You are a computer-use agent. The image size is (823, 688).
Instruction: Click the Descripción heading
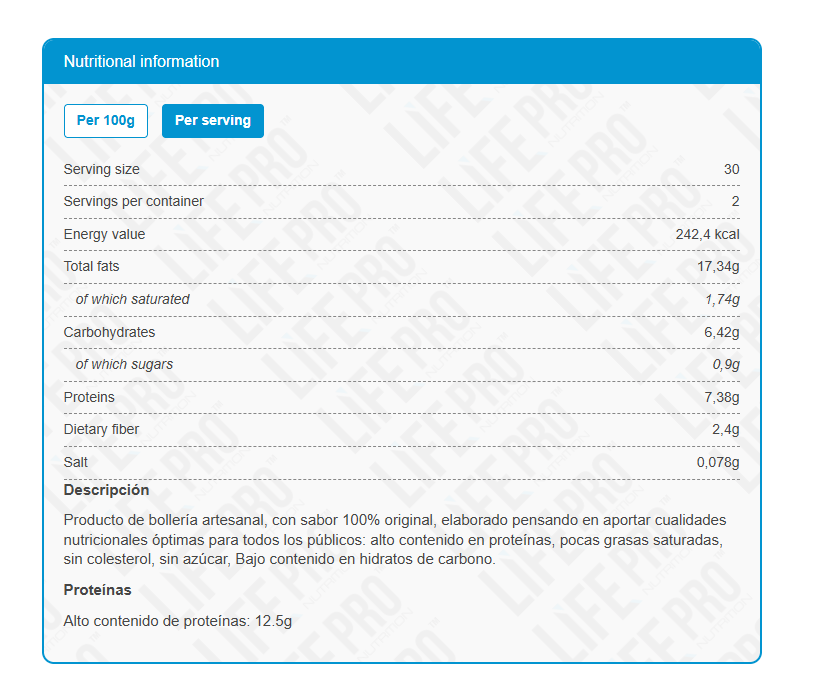point(107,490)
